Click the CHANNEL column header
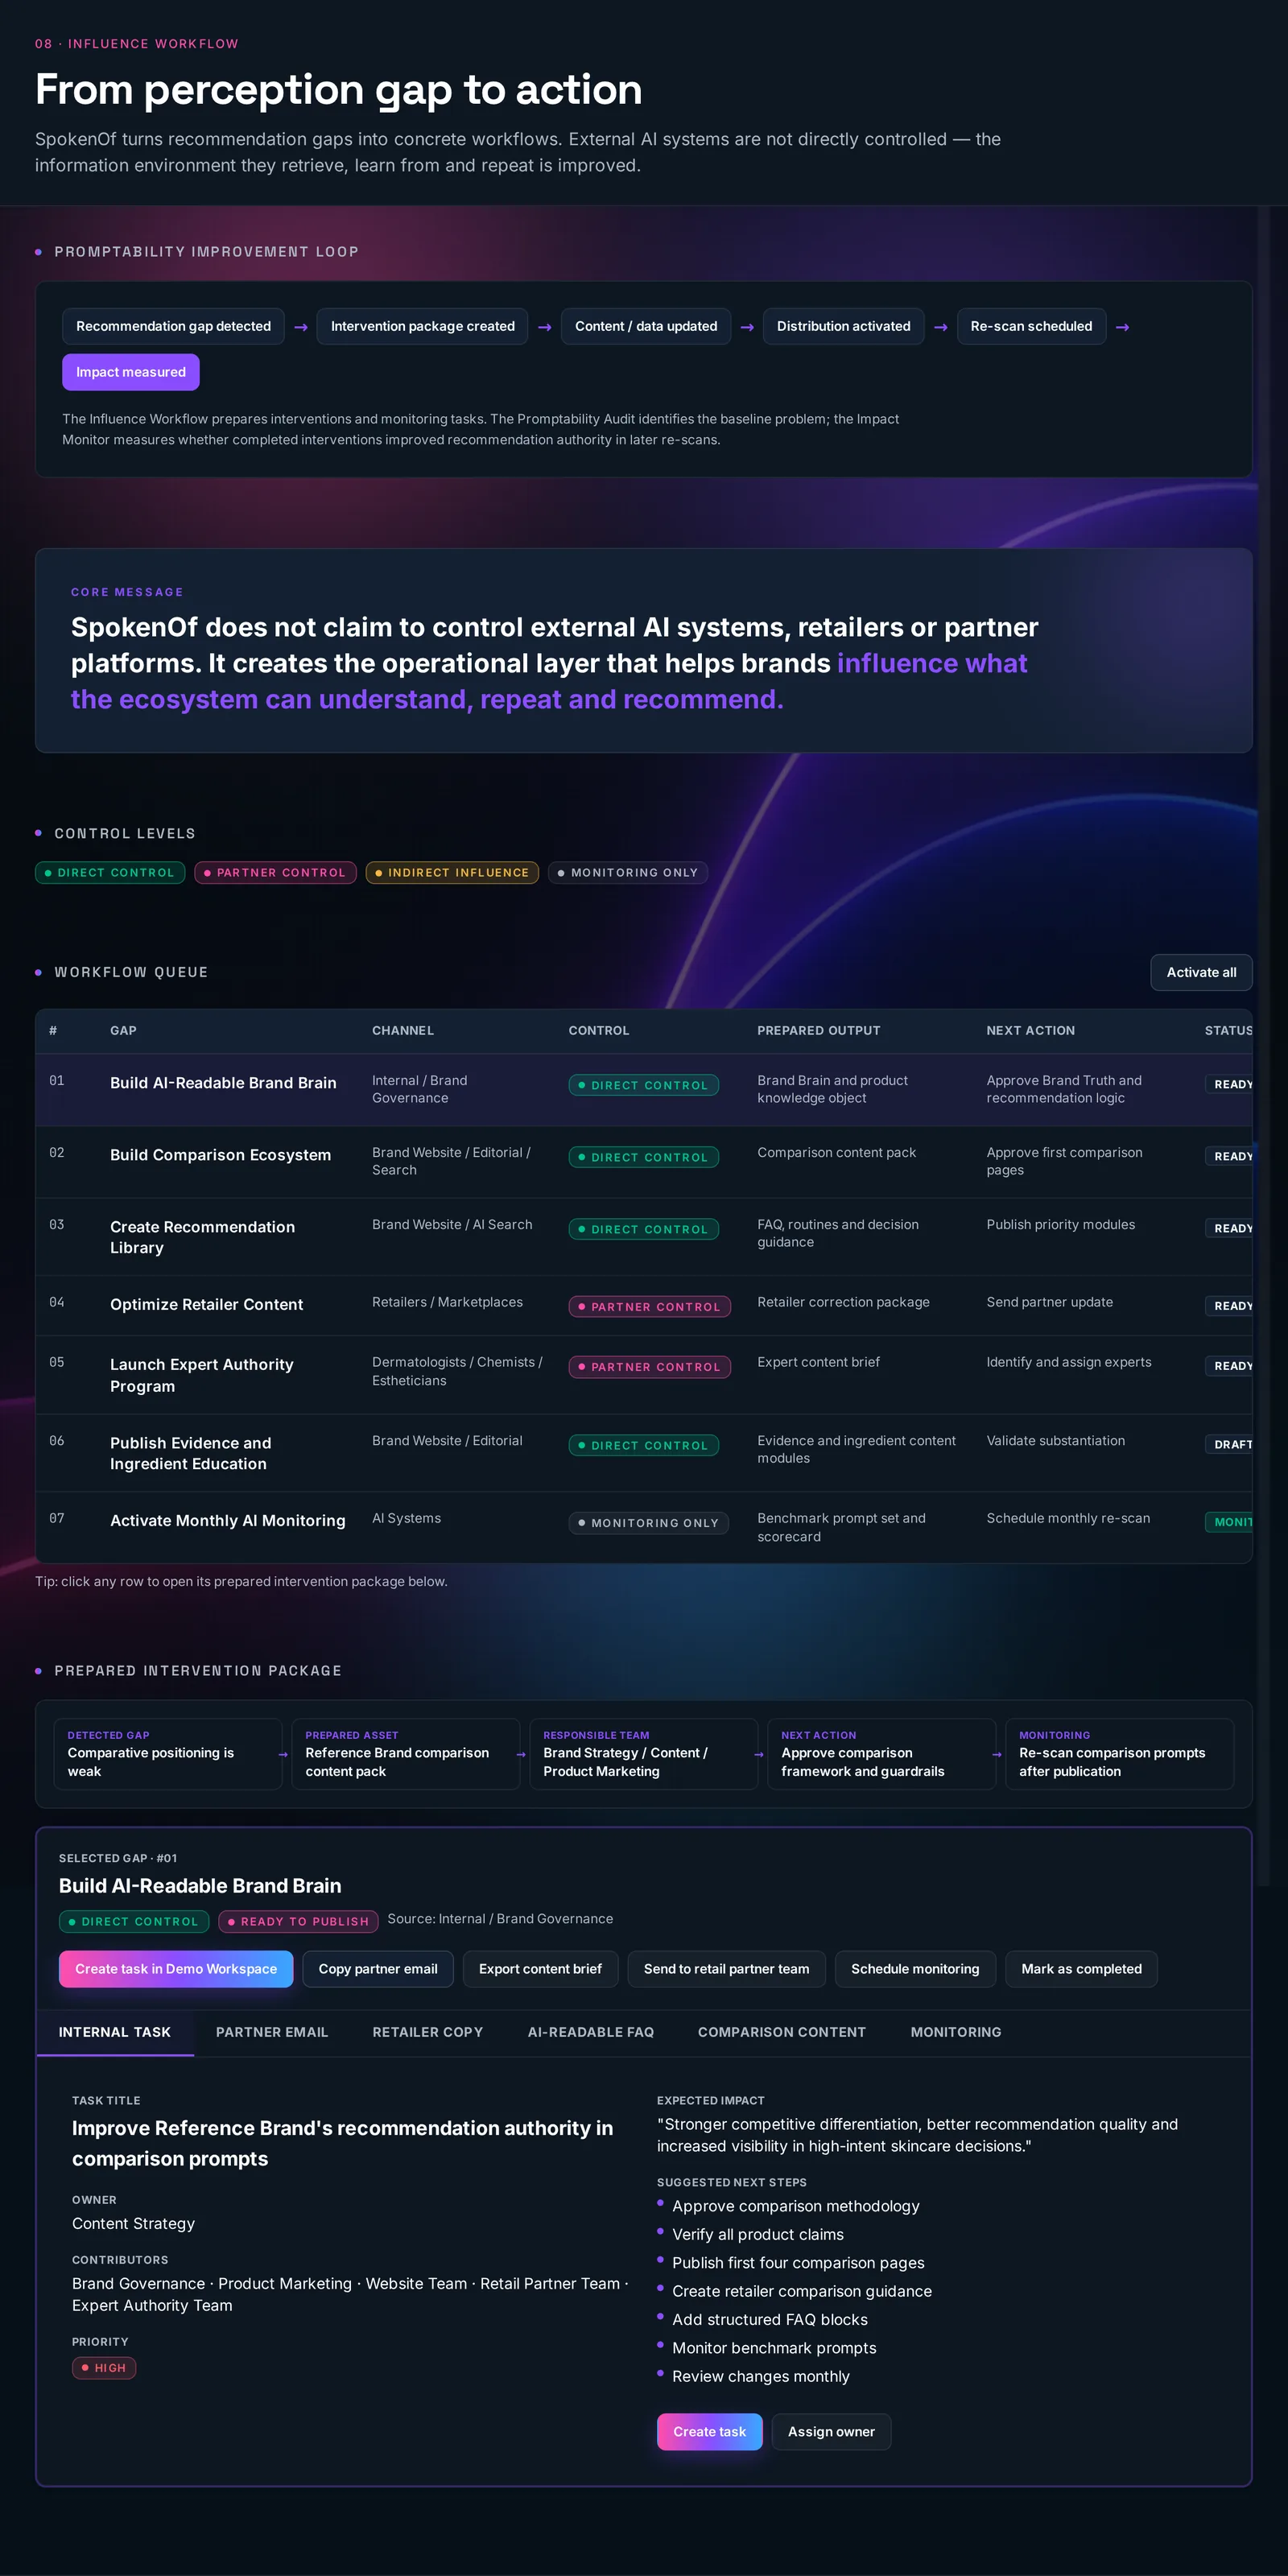 coord(403,1030)
